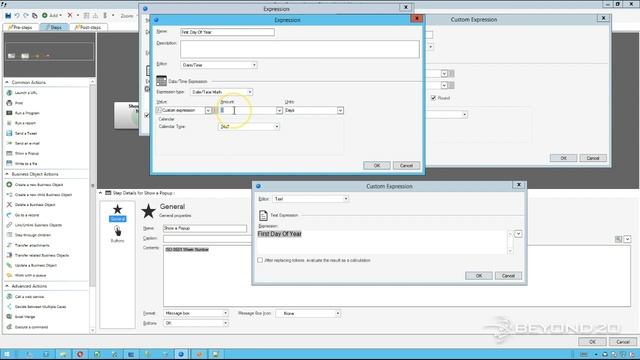Open the Editor Date/Time dropdown
Image resolution: width=640 pixels, height=360 pixels.
pyautogui.click(x=254, y=65)
